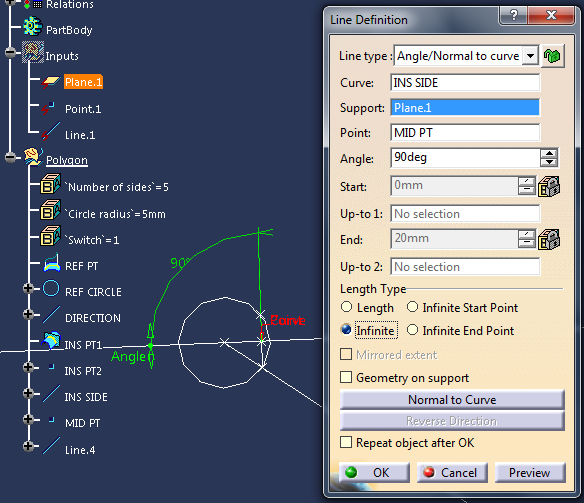
Task: Click the Preview button
Action: tap(530, 472)
